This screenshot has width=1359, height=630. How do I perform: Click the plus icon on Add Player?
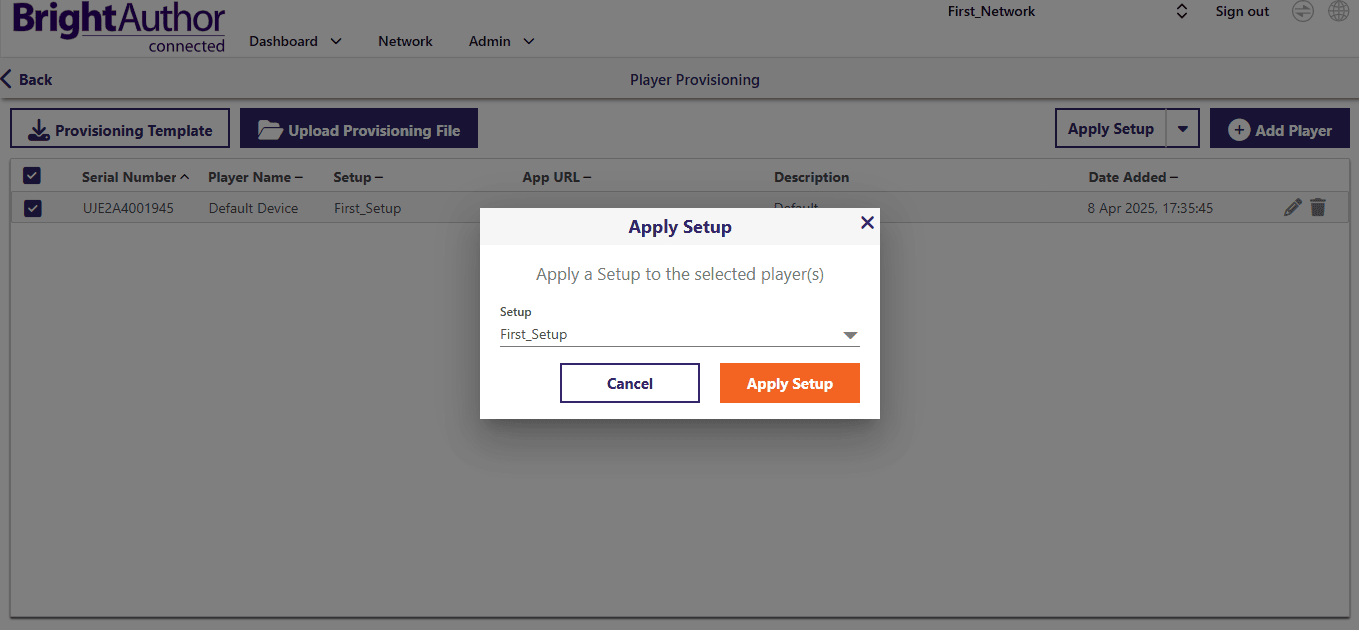coord(1239,129)
